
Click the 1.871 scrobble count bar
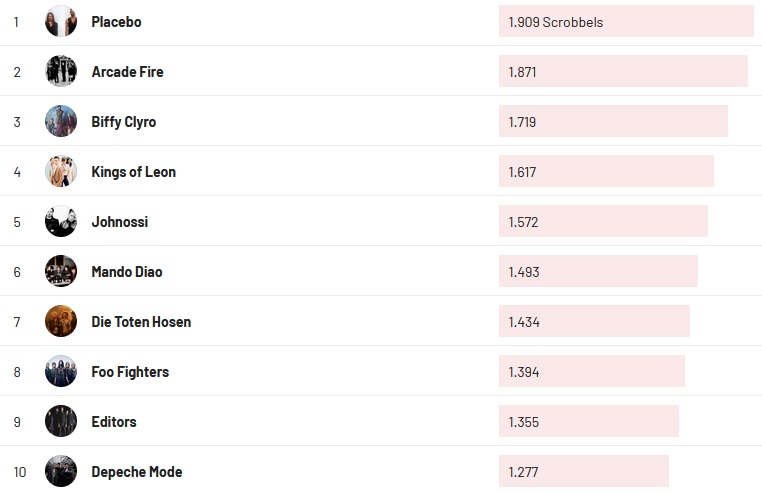[x=623, y=71]
